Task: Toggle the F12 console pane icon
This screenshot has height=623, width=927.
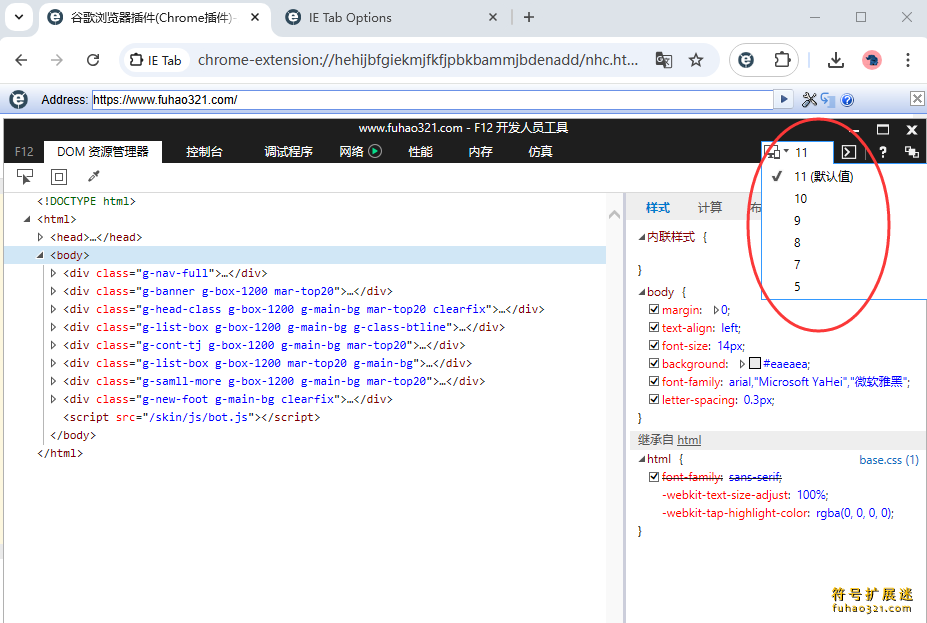Action: [x=849, y=152]
